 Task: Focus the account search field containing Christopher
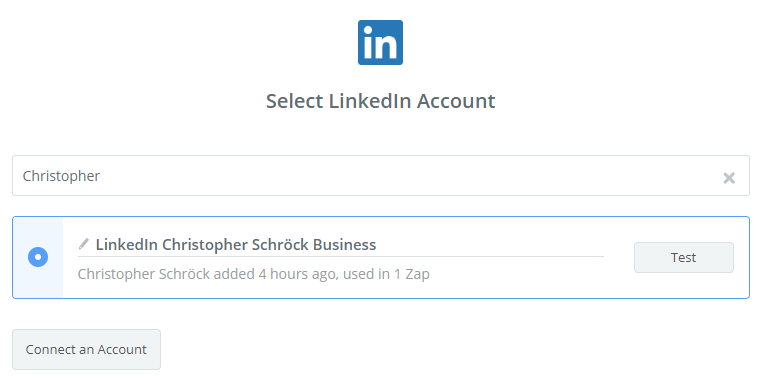click(x=380, y=176)
